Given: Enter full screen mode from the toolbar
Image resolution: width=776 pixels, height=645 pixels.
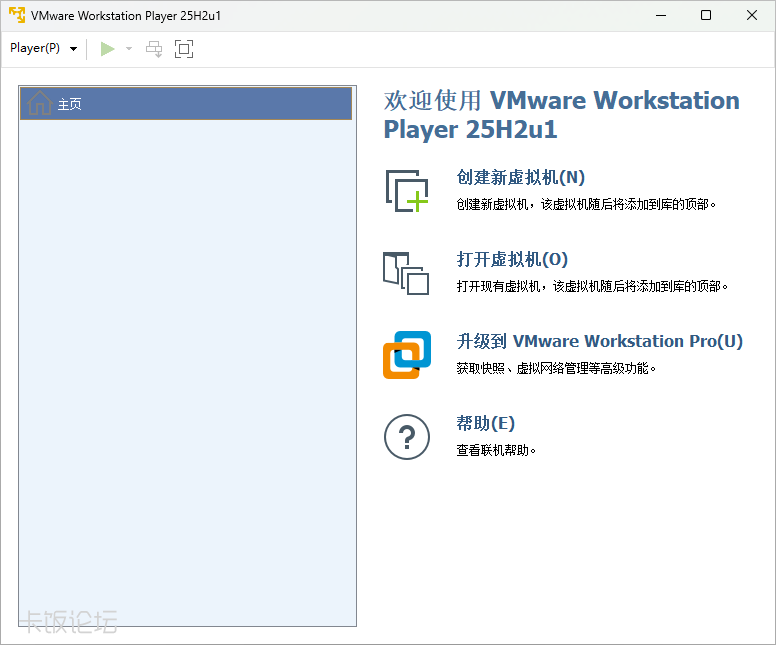Looking at the screenshot, I should [184, 48].
